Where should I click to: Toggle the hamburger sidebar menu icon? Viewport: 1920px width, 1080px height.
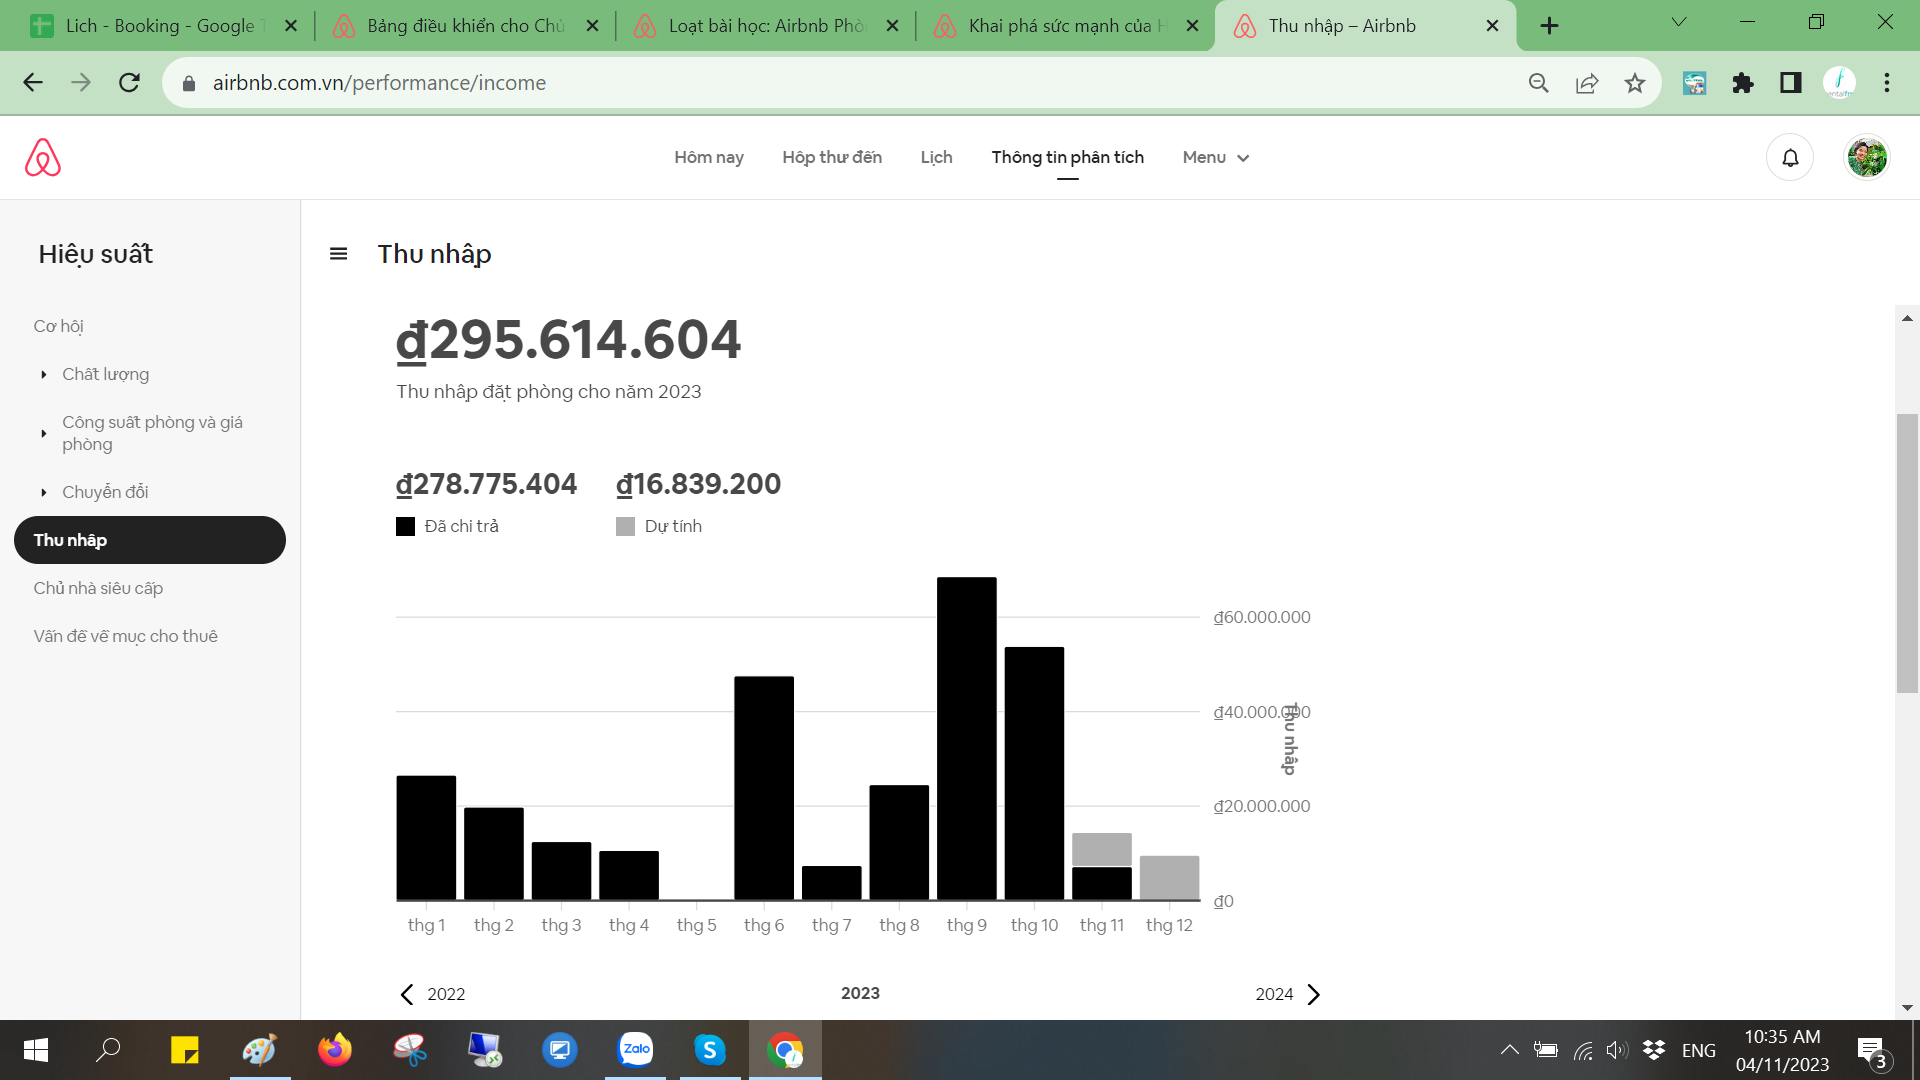[338, 254]
